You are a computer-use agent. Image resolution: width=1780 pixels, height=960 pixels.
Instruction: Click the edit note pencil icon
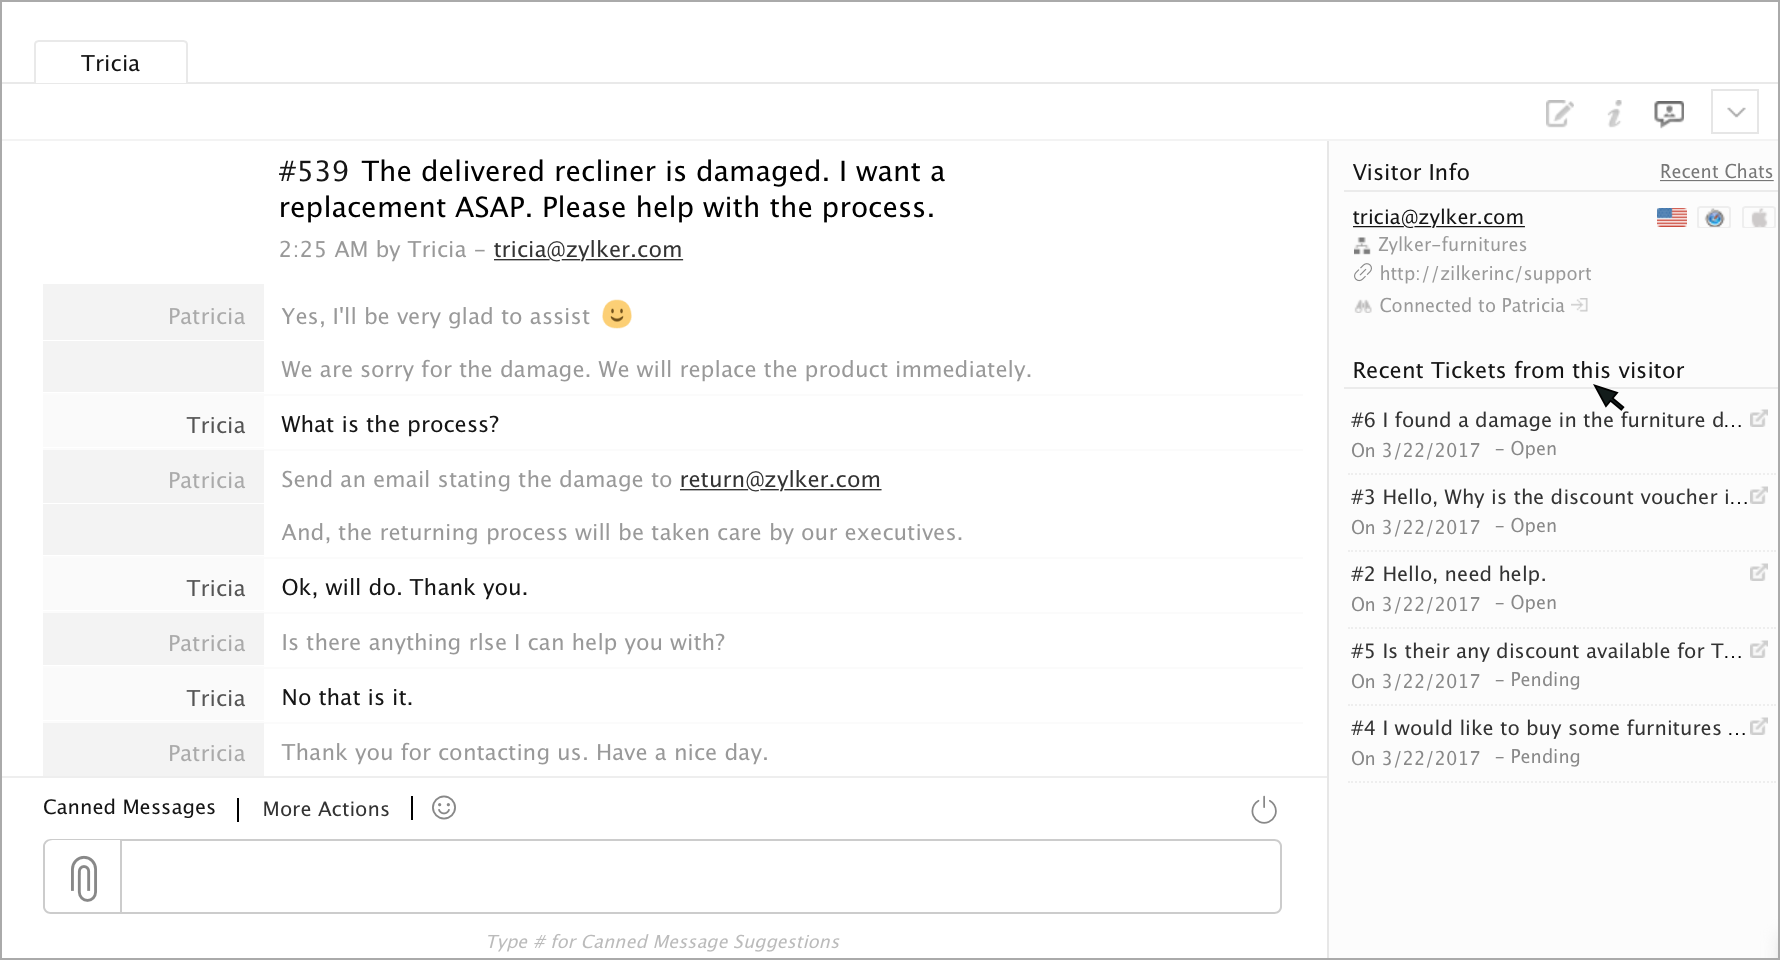click(1559, 113)
